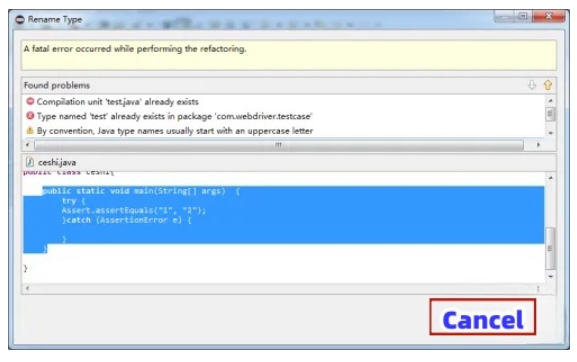Click problems list scroll-left arrow

click(x=27, y=145)
